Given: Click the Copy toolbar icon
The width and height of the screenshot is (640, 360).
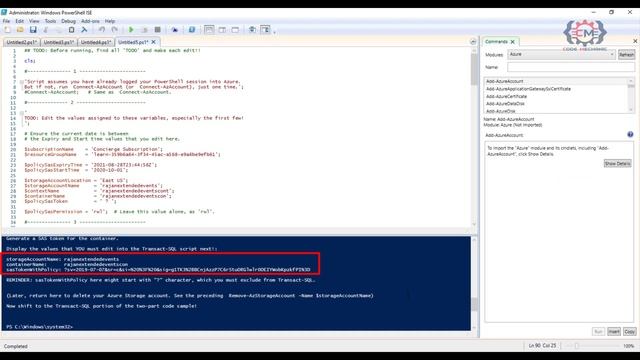Looking at the screenshot, I should 58,30.
